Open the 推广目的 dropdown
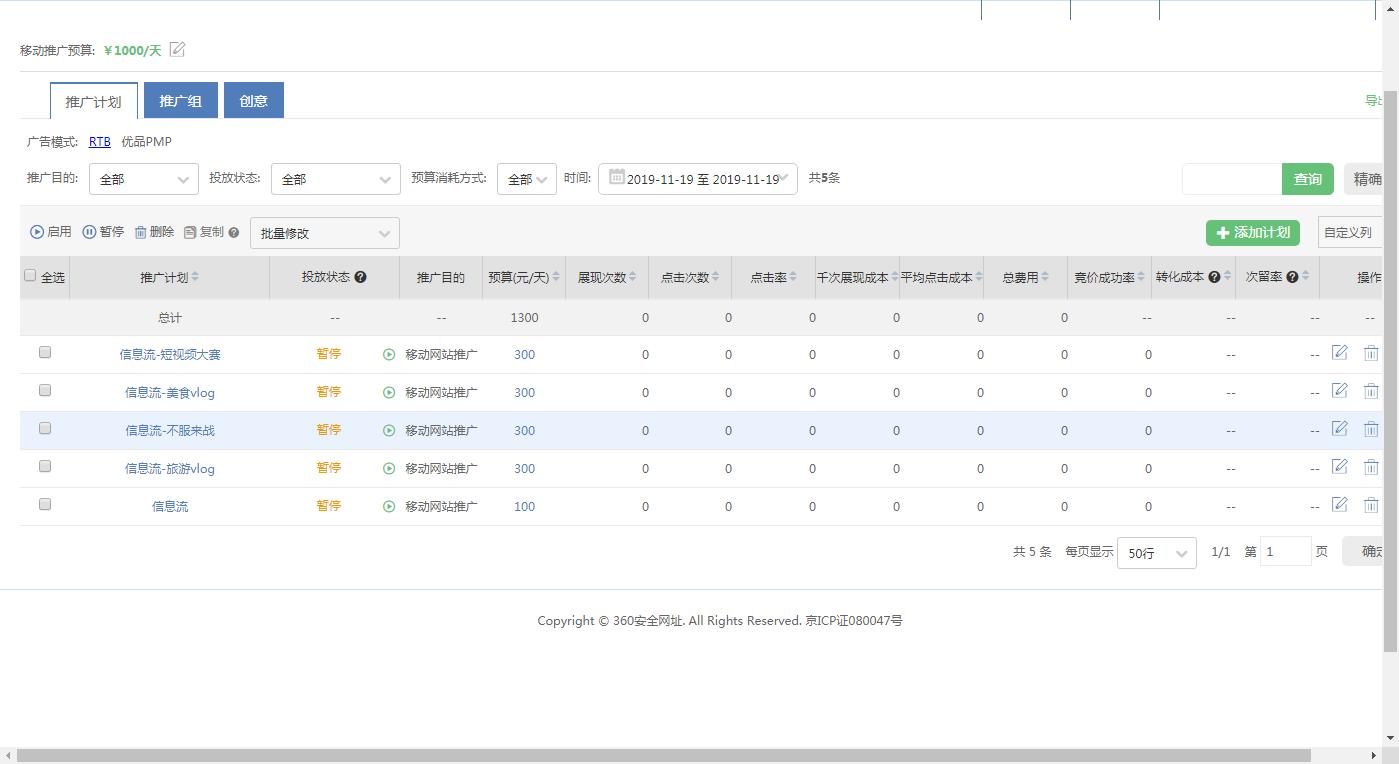This screenshot has height=764, width=1399. [x=143, y=179]
